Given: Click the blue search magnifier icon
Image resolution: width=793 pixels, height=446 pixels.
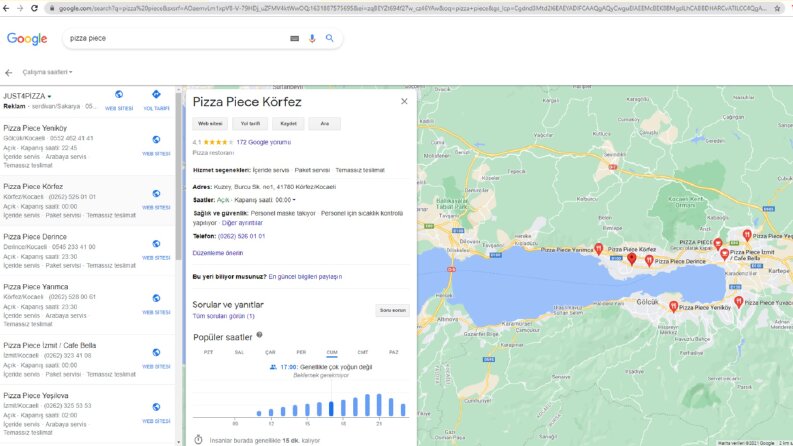Looking at the screenshot, I should click(330, 38).
